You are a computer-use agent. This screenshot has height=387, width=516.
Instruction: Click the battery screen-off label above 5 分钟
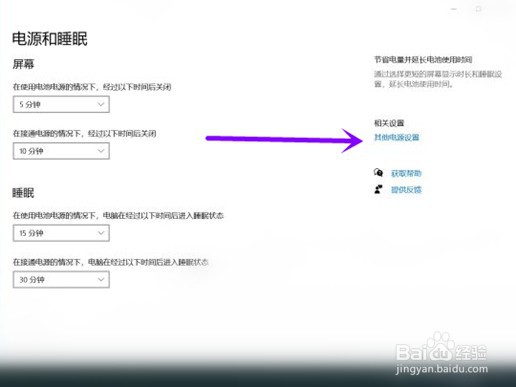(92, 87)
